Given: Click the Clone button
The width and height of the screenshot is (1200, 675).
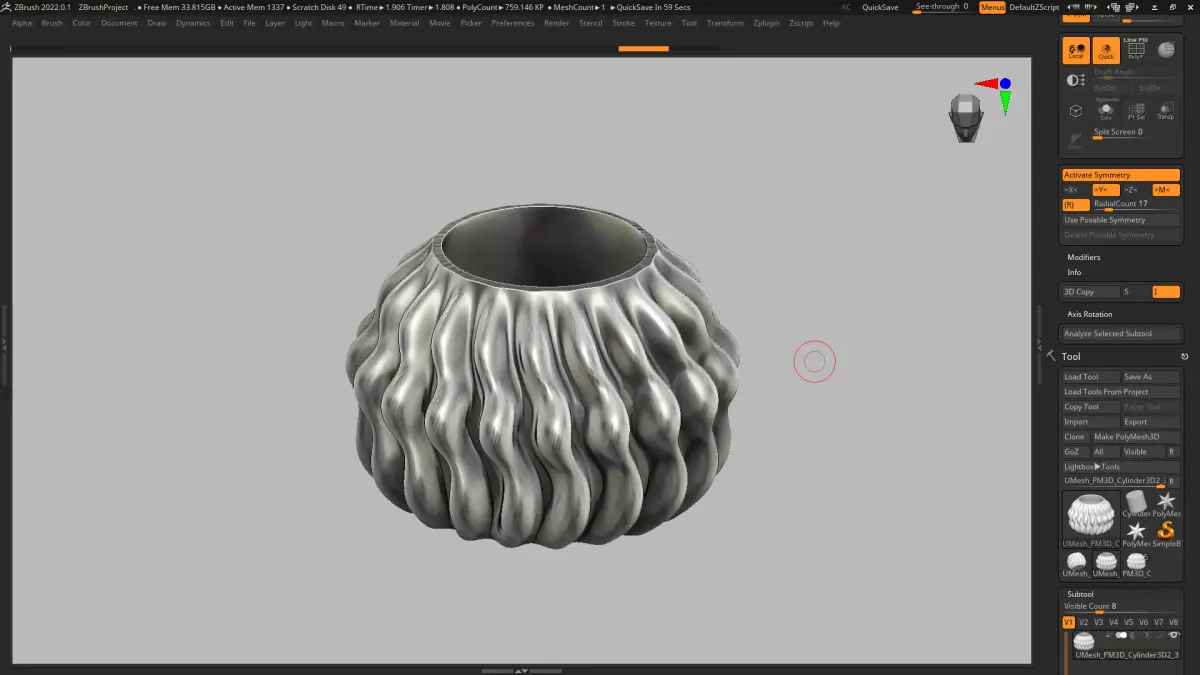Looking at the screenshot, I should tap(1075, 437).
